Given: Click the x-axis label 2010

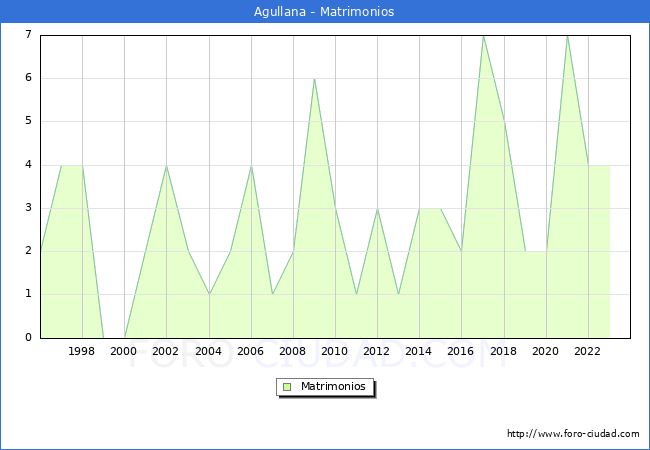Looking at the screenshot, I should coord(335,351).
